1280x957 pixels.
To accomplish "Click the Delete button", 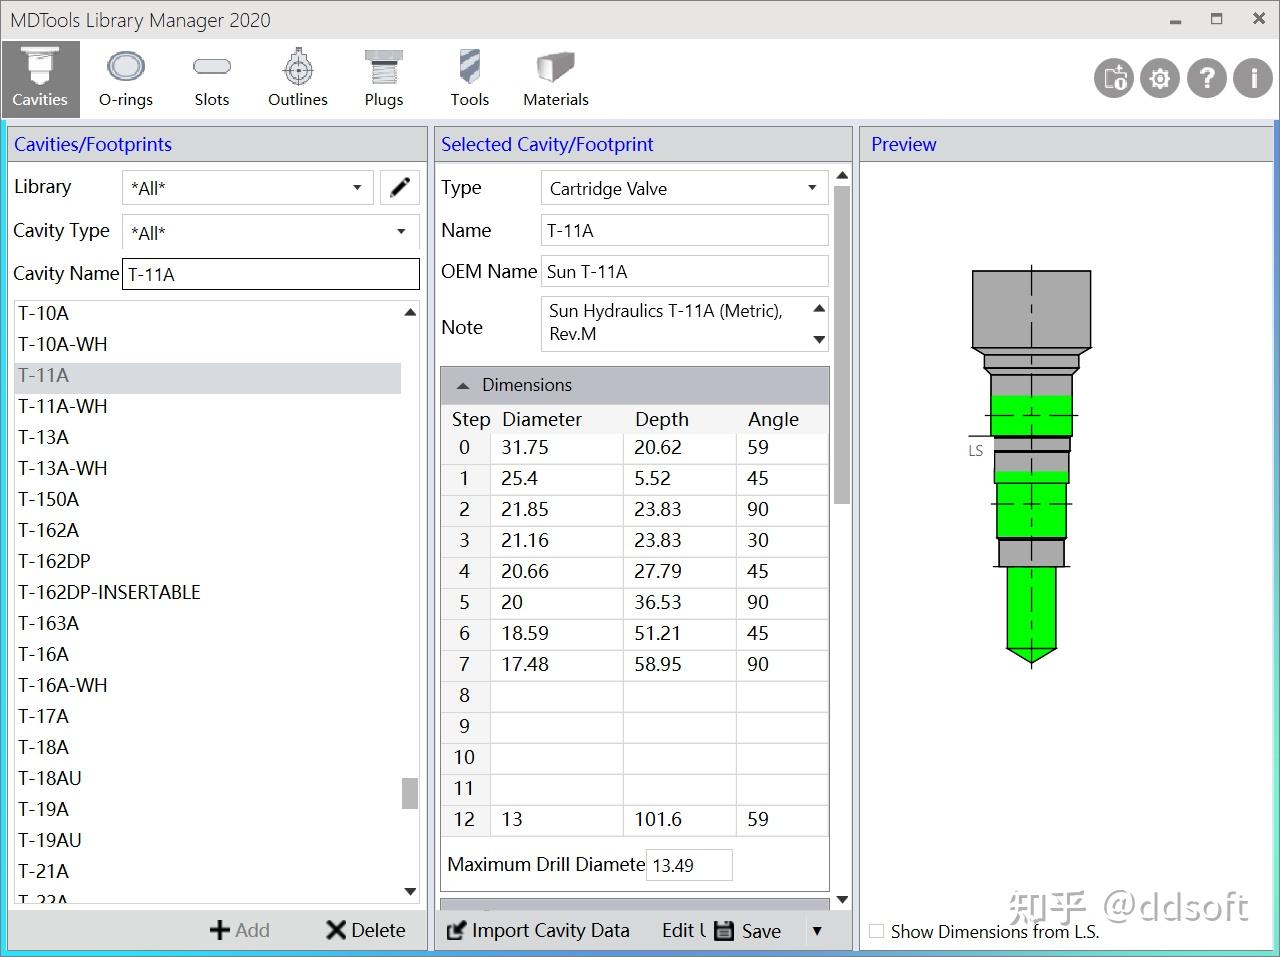I will [x=366, y=930].
